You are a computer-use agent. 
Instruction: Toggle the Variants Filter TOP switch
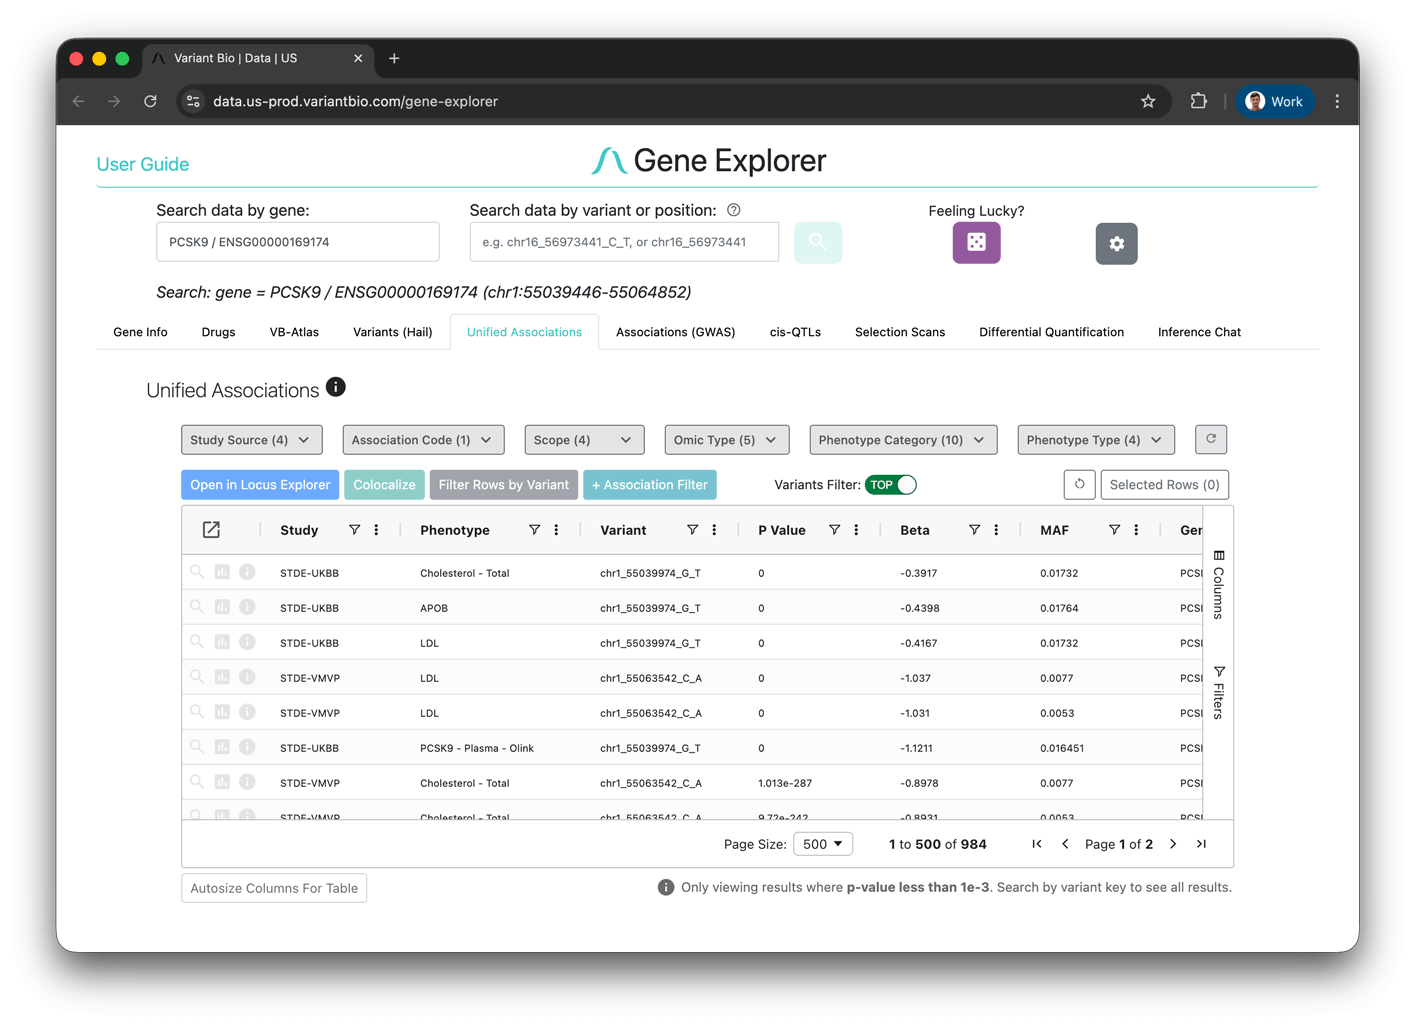pyautogui.click(x=891, y=485)
